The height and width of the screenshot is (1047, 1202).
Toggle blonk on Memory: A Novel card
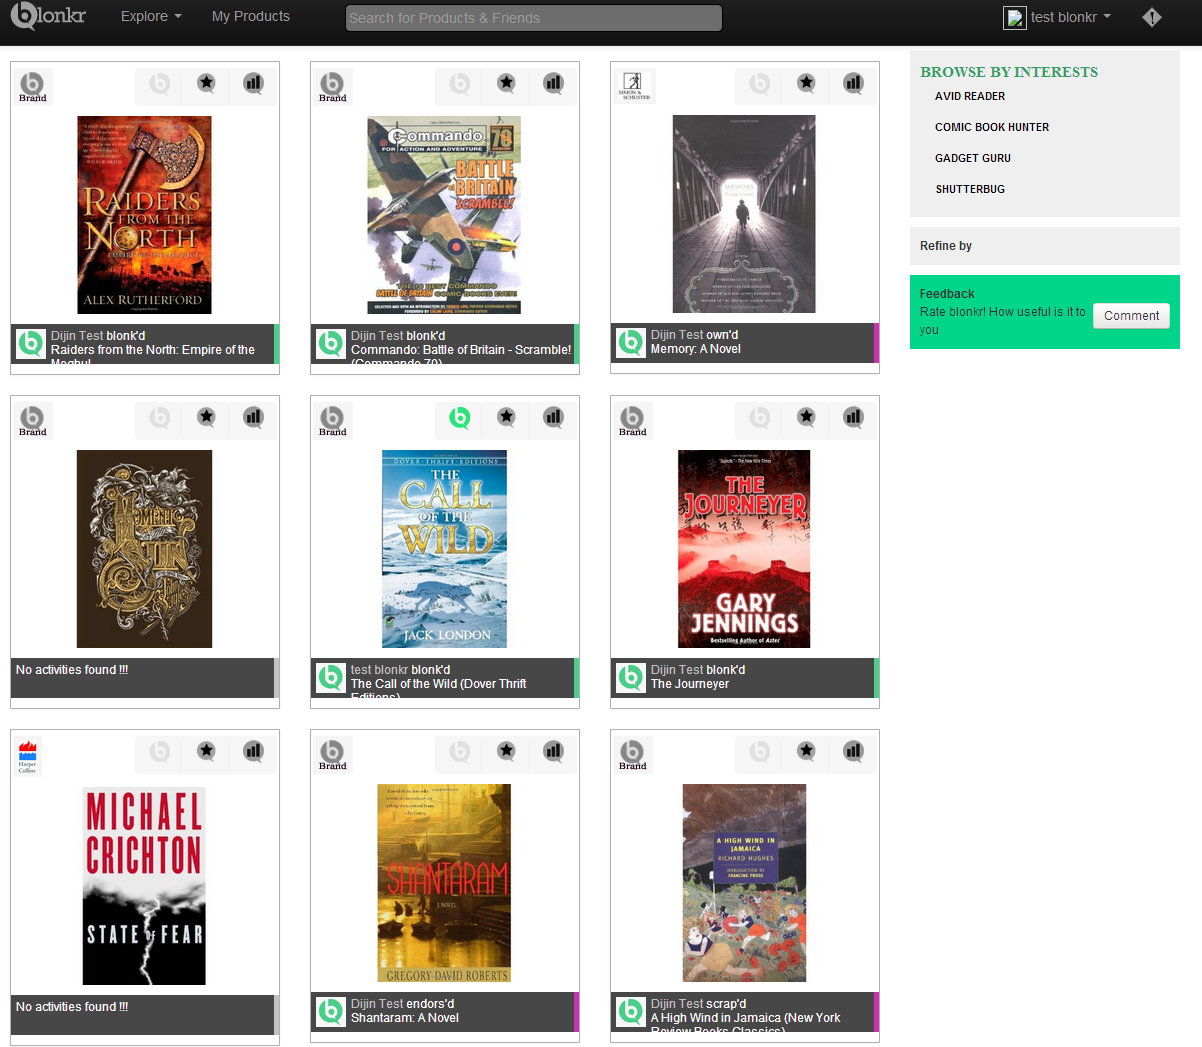[760, 83]
